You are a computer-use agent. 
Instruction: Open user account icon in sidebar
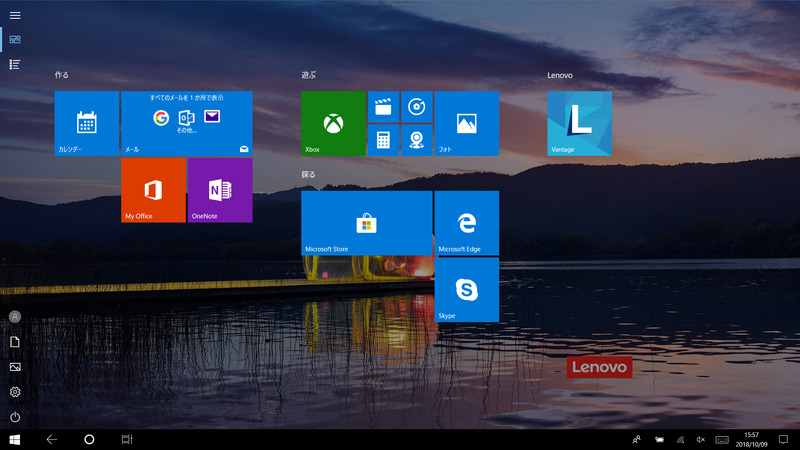tap(15, 317)
